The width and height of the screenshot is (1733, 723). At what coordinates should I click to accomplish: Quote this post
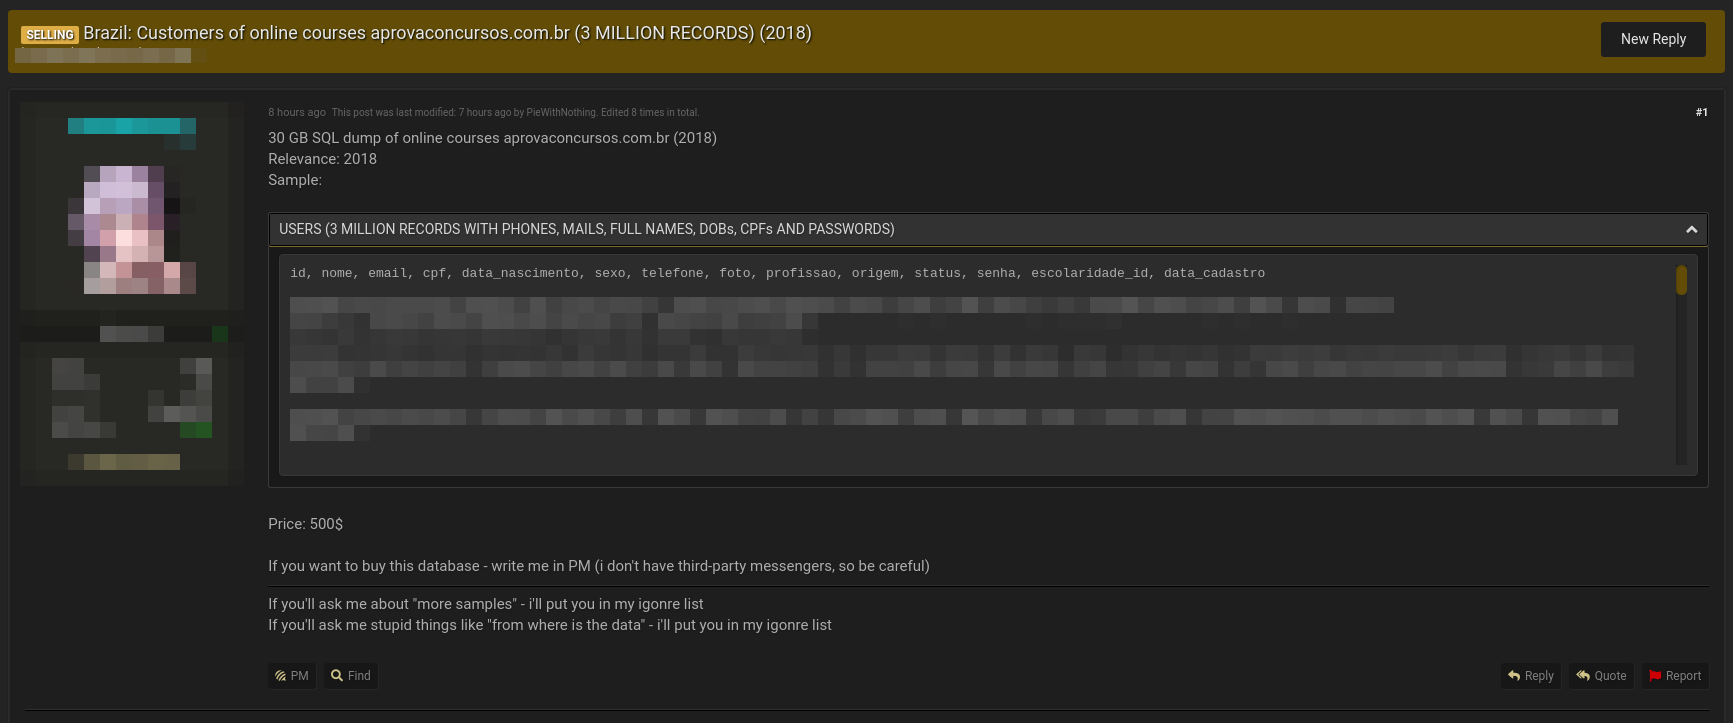point(1601,676)
